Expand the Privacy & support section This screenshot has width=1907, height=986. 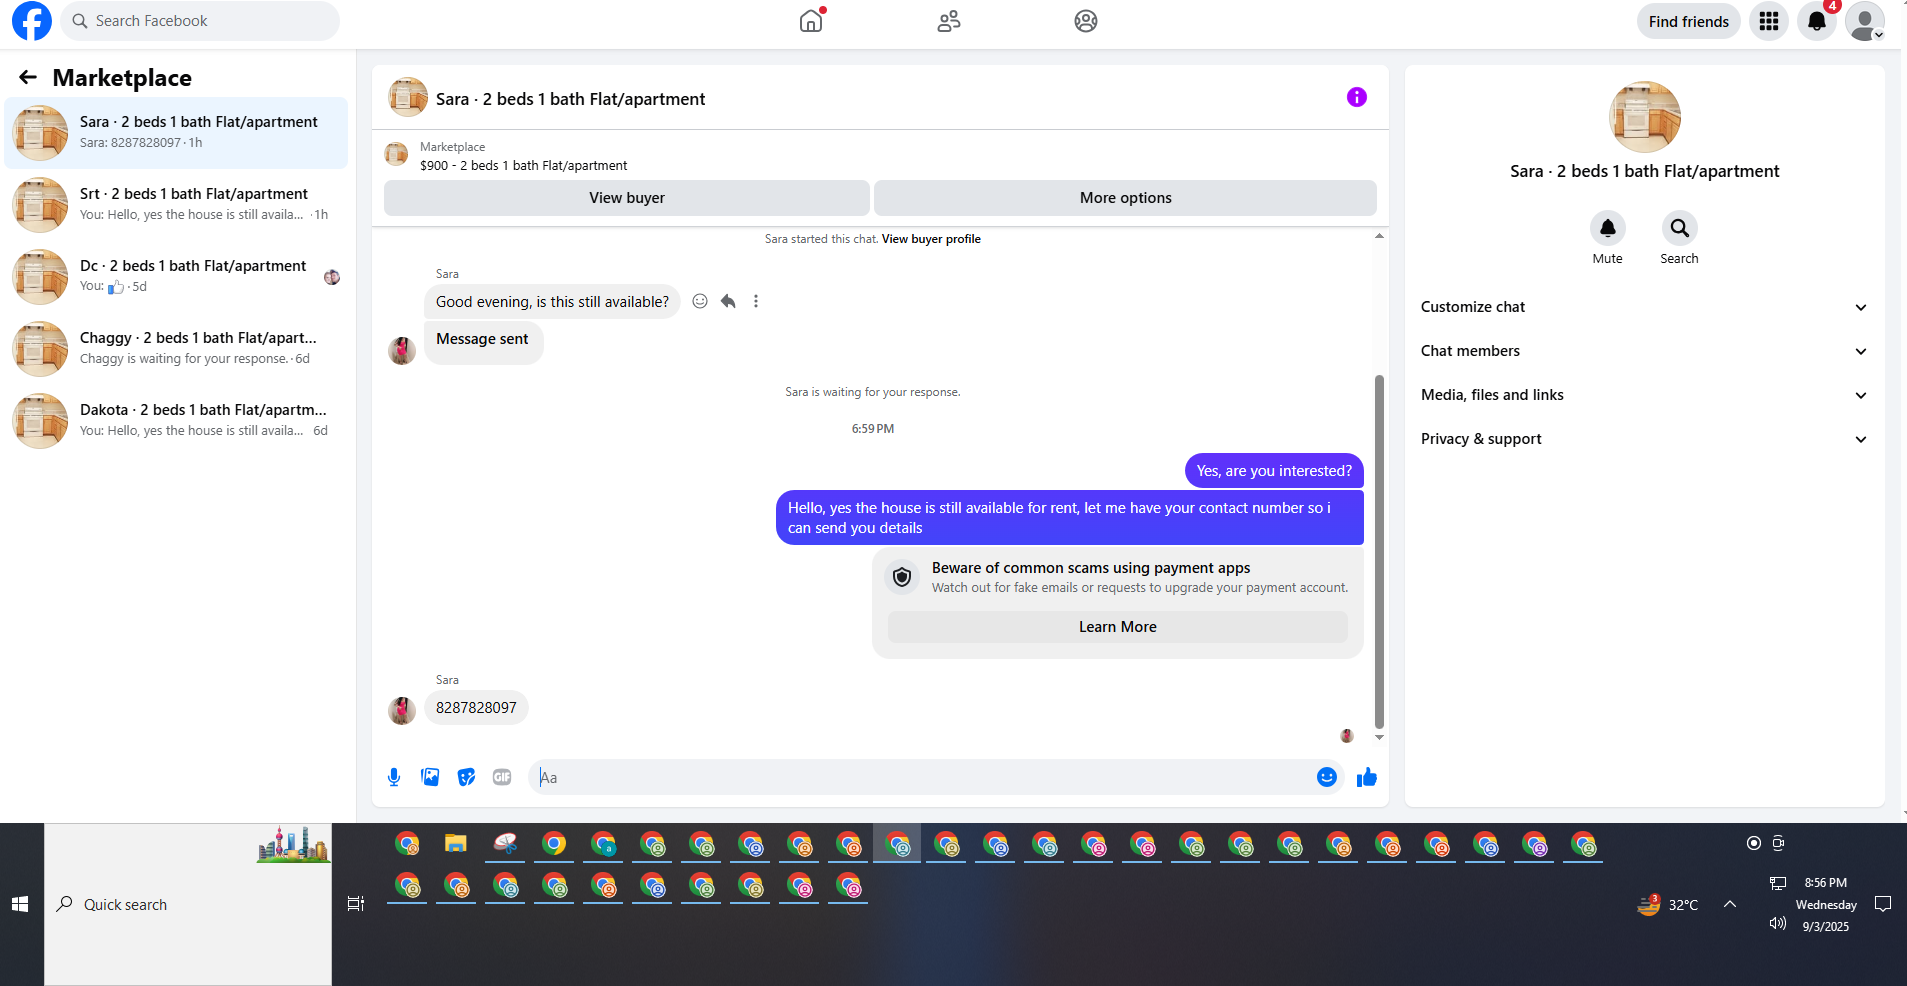(1644, 439)
